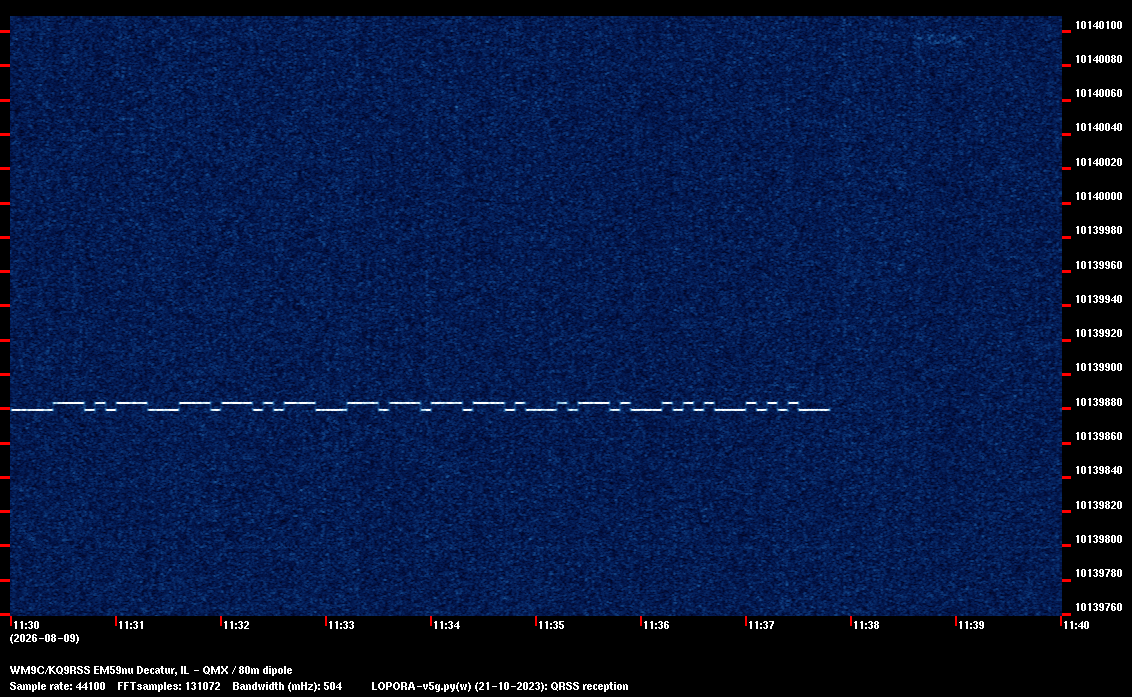Click the 11:39 time axis label
1132x697 pixels.
971,625
